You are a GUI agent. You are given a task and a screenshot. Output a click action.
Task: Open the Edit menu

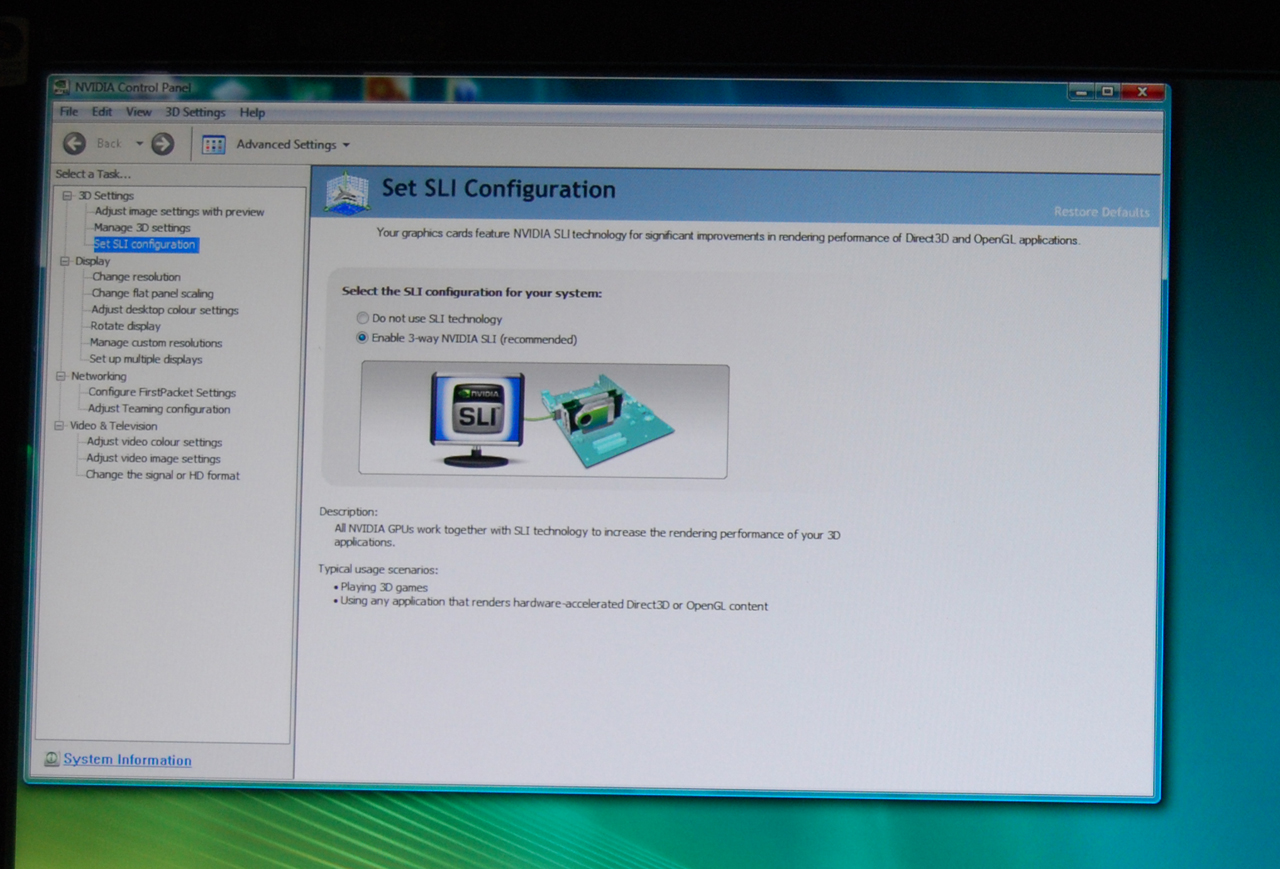click(102, 112)
